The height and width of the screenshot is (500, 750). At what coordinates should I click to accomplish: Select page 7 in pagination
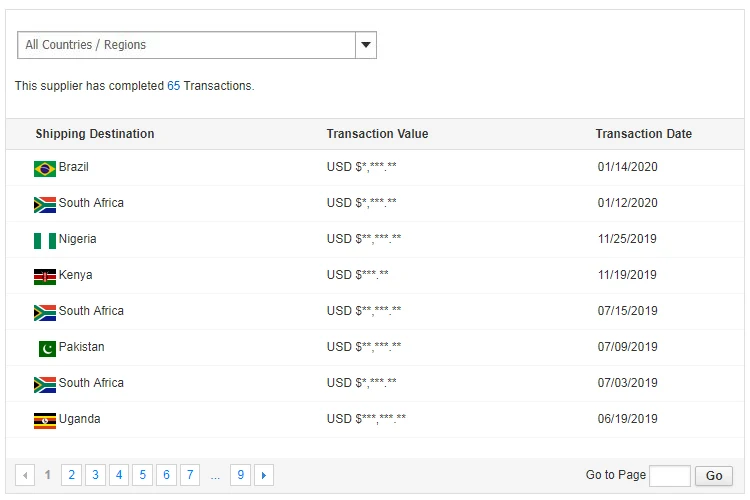[191, 475]
